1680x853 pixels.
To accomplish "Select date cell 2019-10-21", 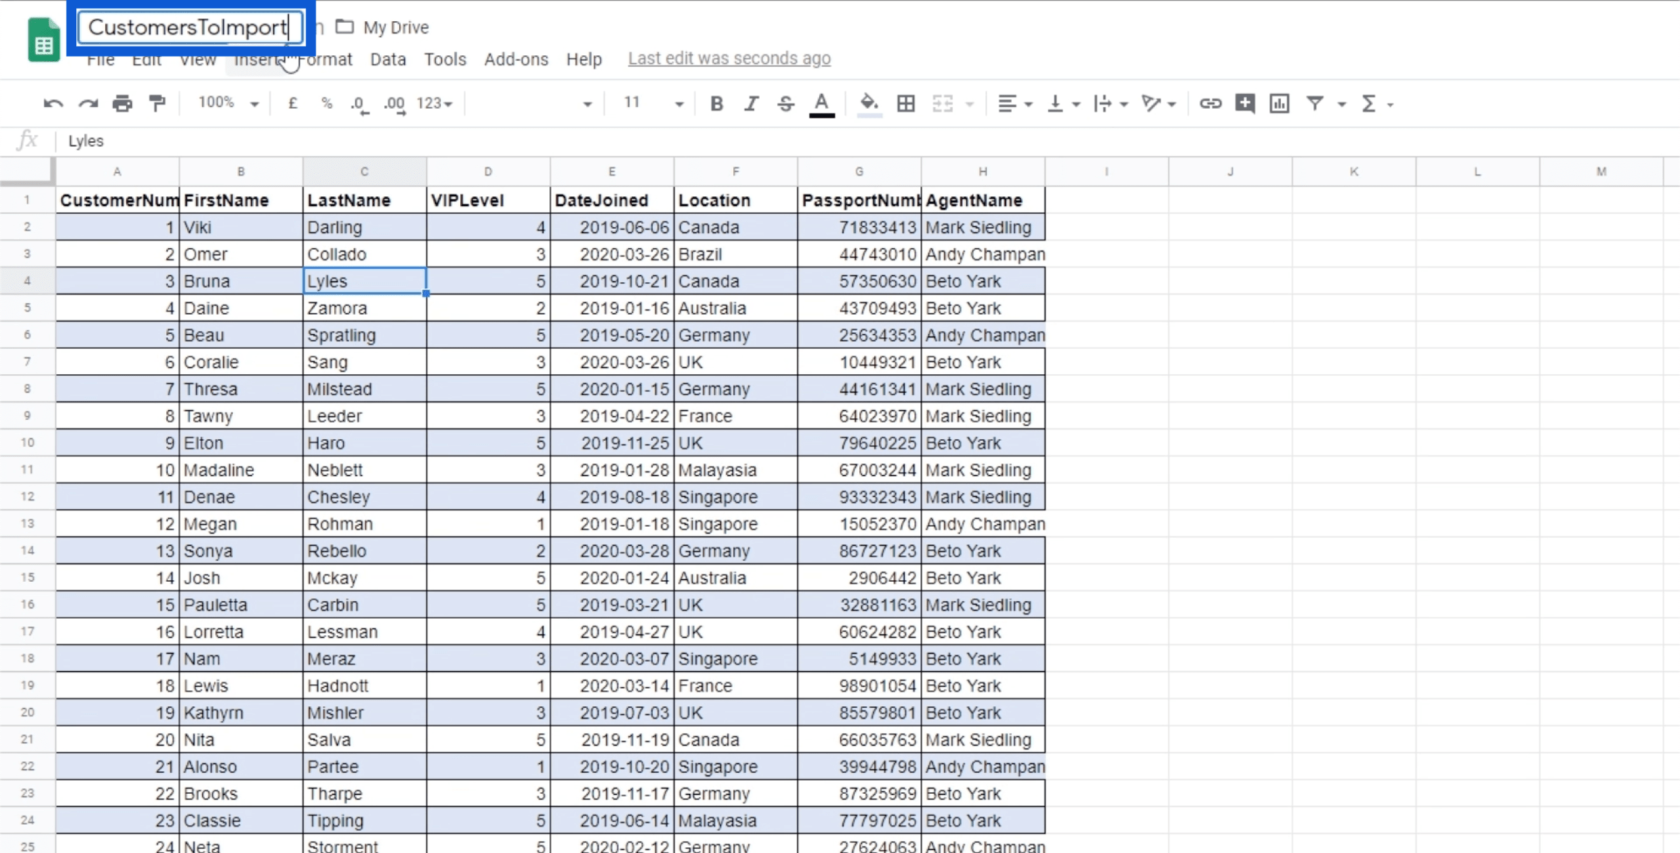I will coord(612,281).
